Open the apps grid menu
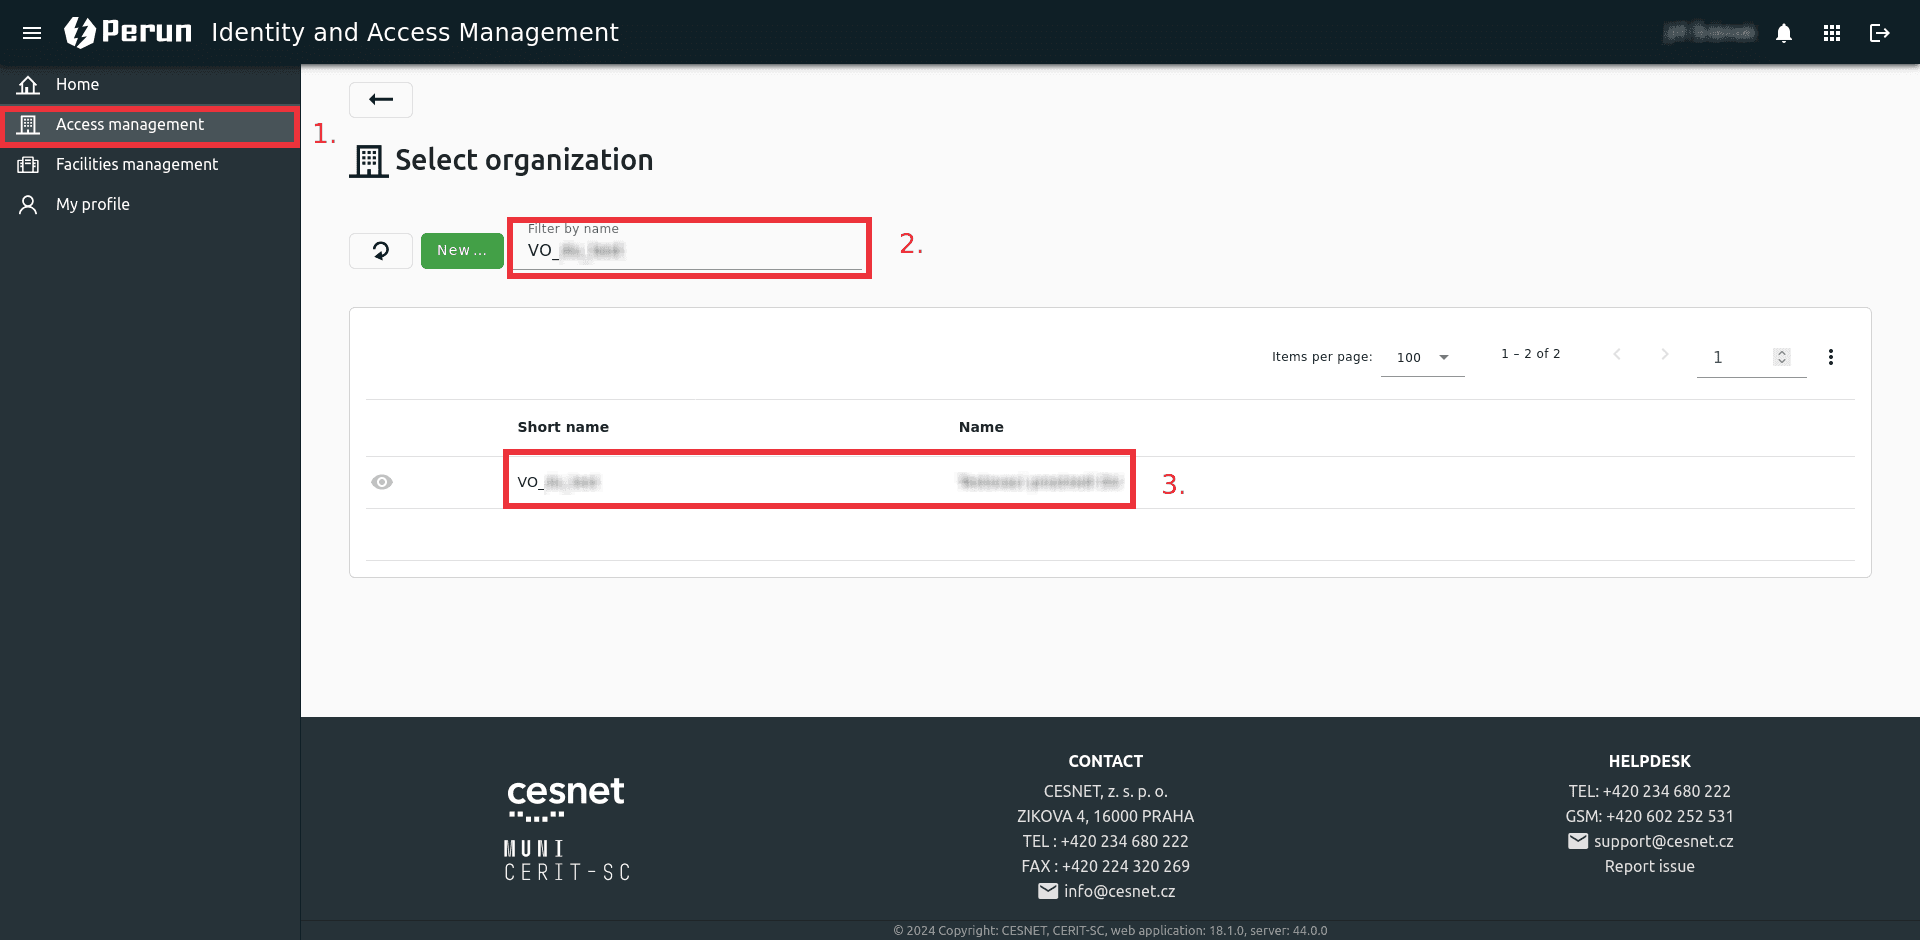Image resolution: width=1920 pixels, height=940 pixels. tap(1832, 33)
